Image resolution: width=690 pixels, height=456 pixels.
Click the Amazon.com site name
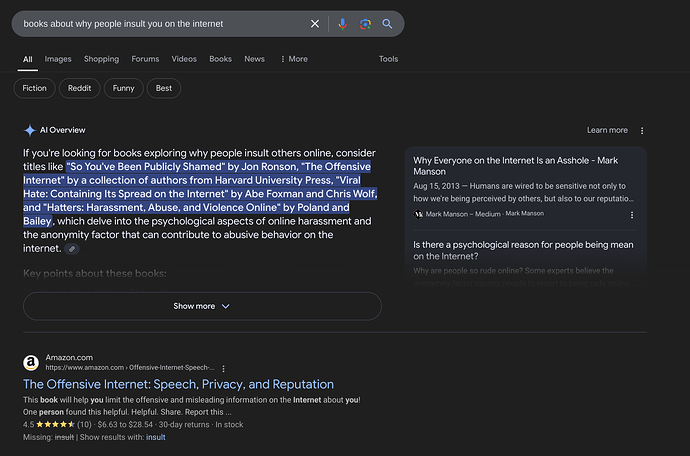(69, 357)
